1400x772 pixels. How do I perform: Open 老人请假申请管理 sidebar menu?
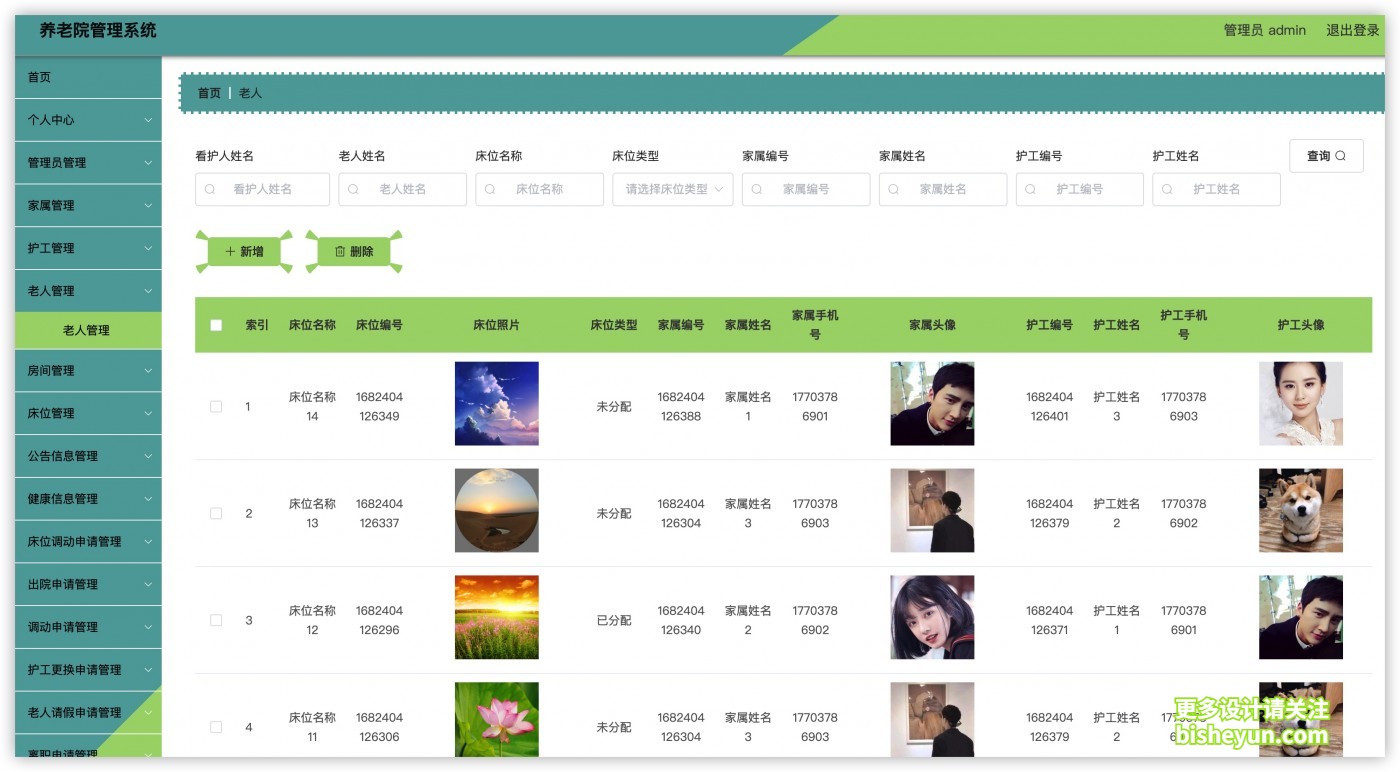pos(88,713)
